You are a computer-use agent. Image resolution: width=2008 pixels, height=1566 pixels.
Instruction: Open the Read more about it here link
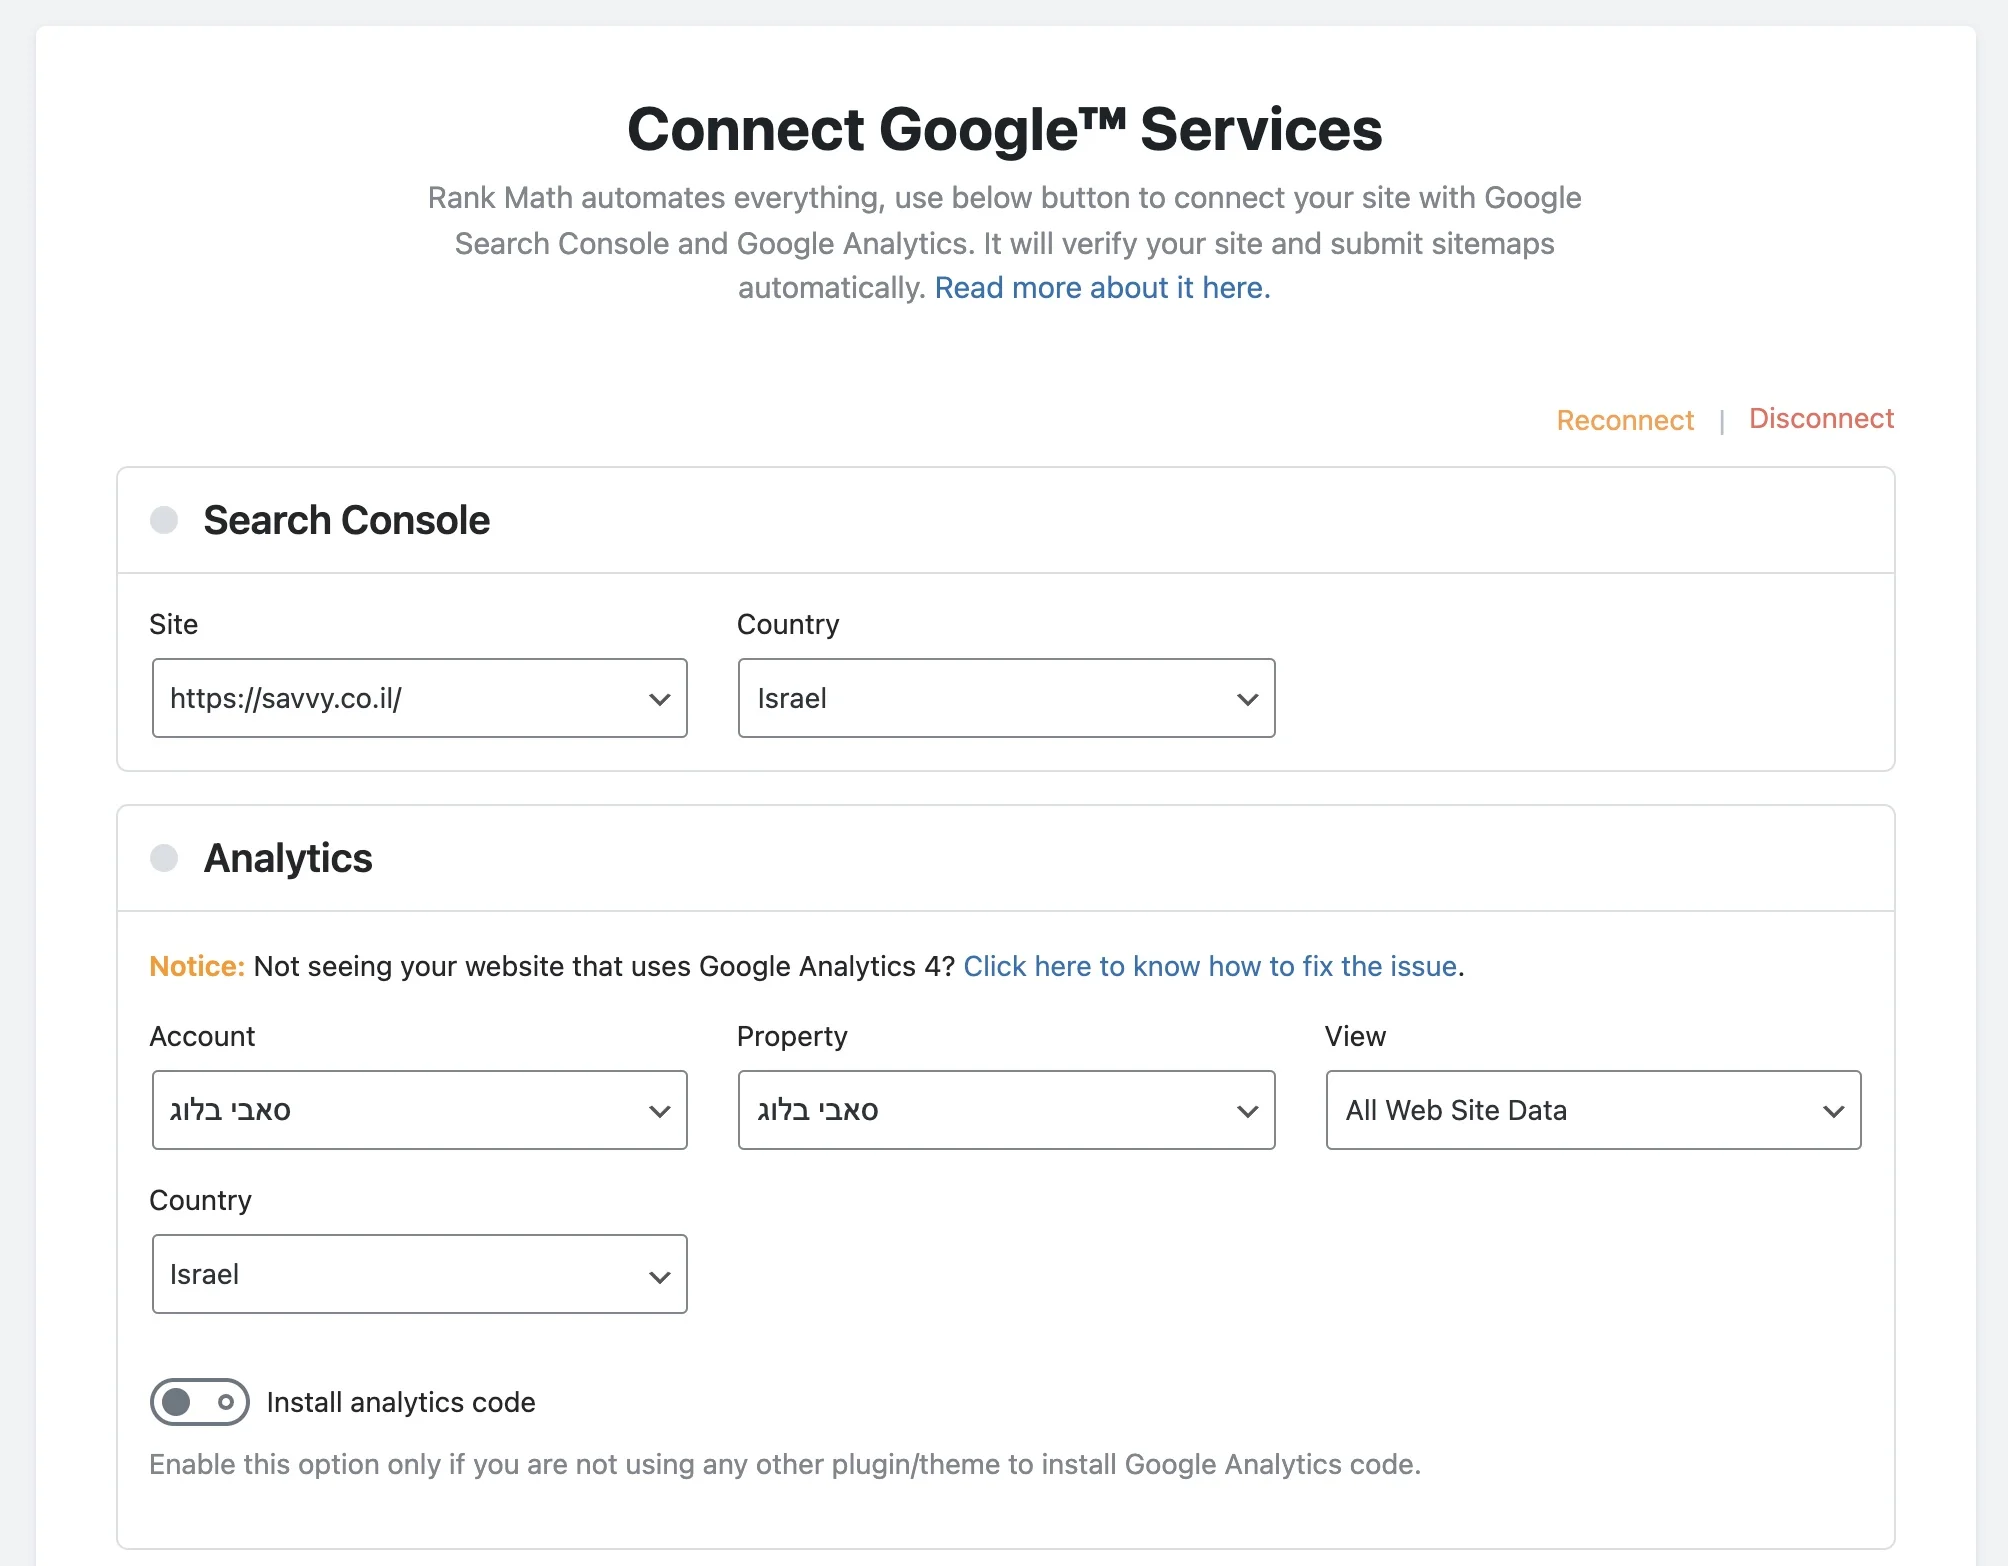pyautogui.click(x=1102, y=288)
